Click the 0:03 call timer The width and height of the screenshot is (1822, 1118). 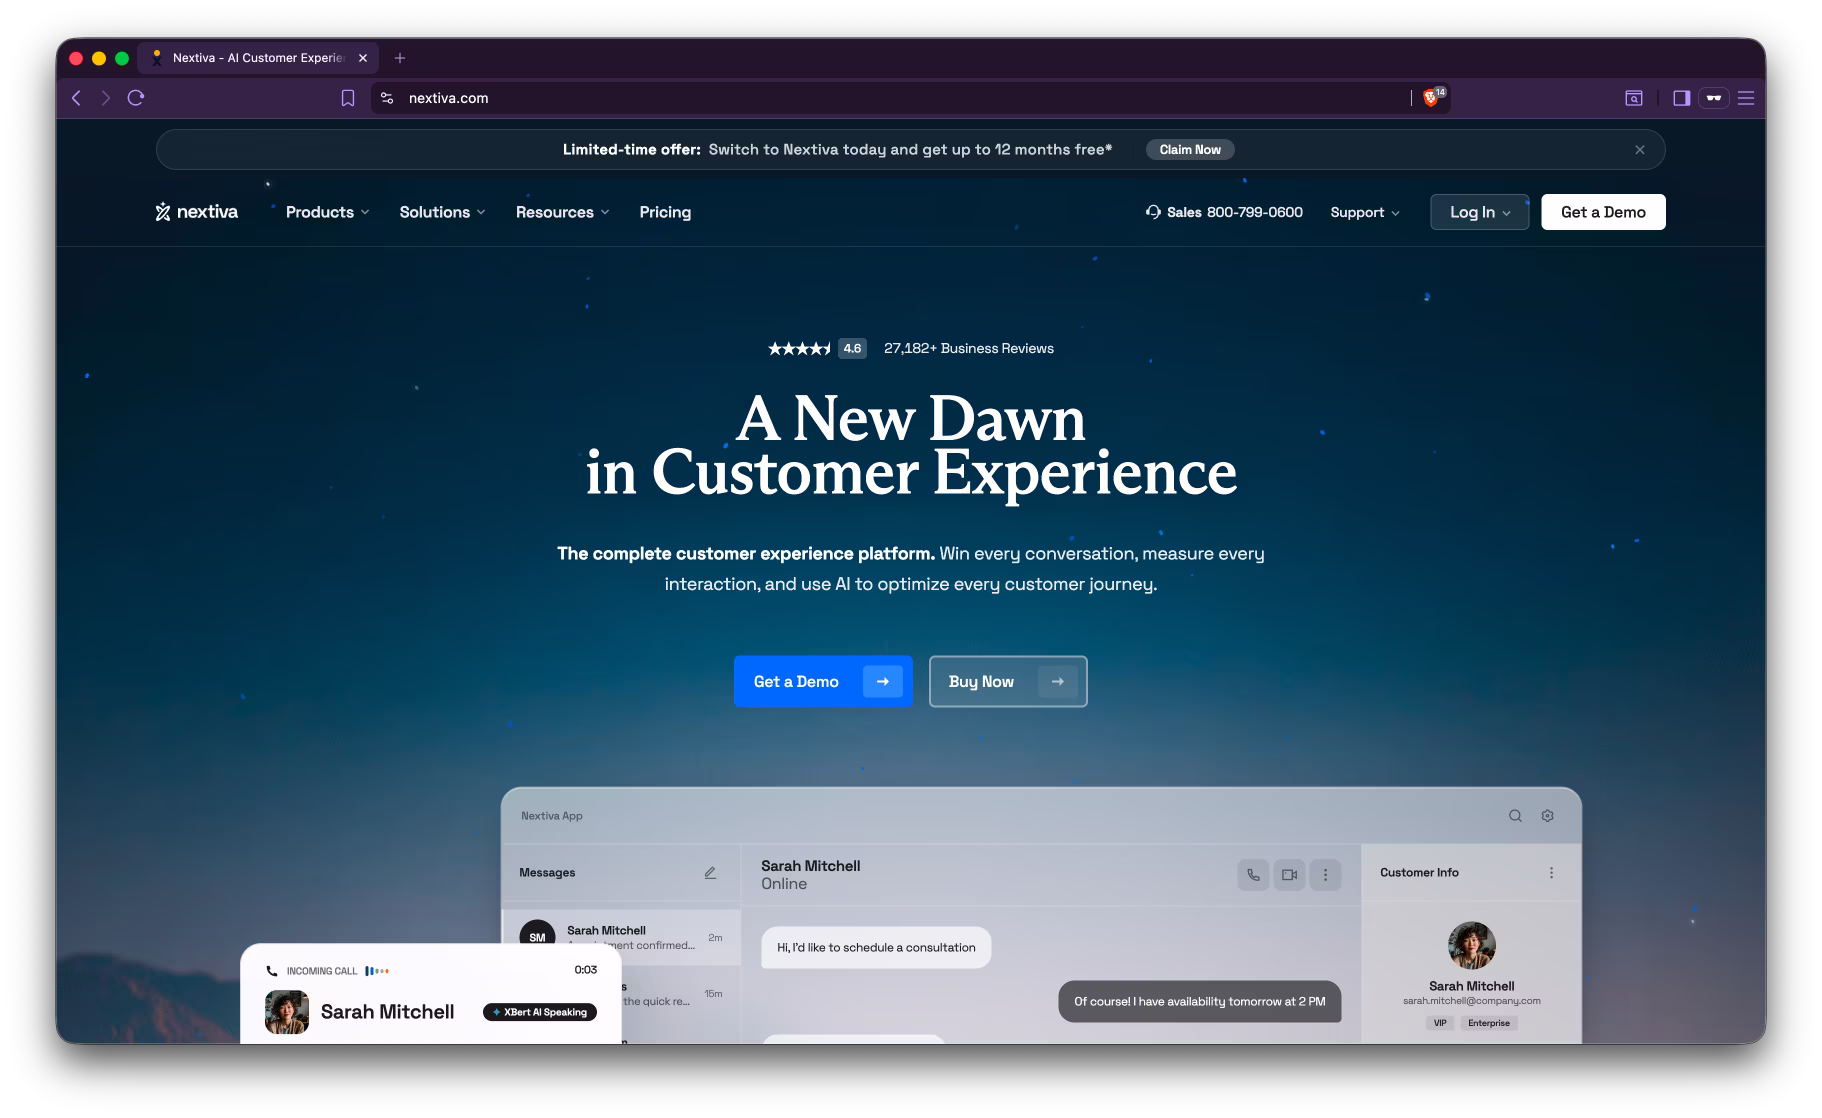tap(586, 970)
